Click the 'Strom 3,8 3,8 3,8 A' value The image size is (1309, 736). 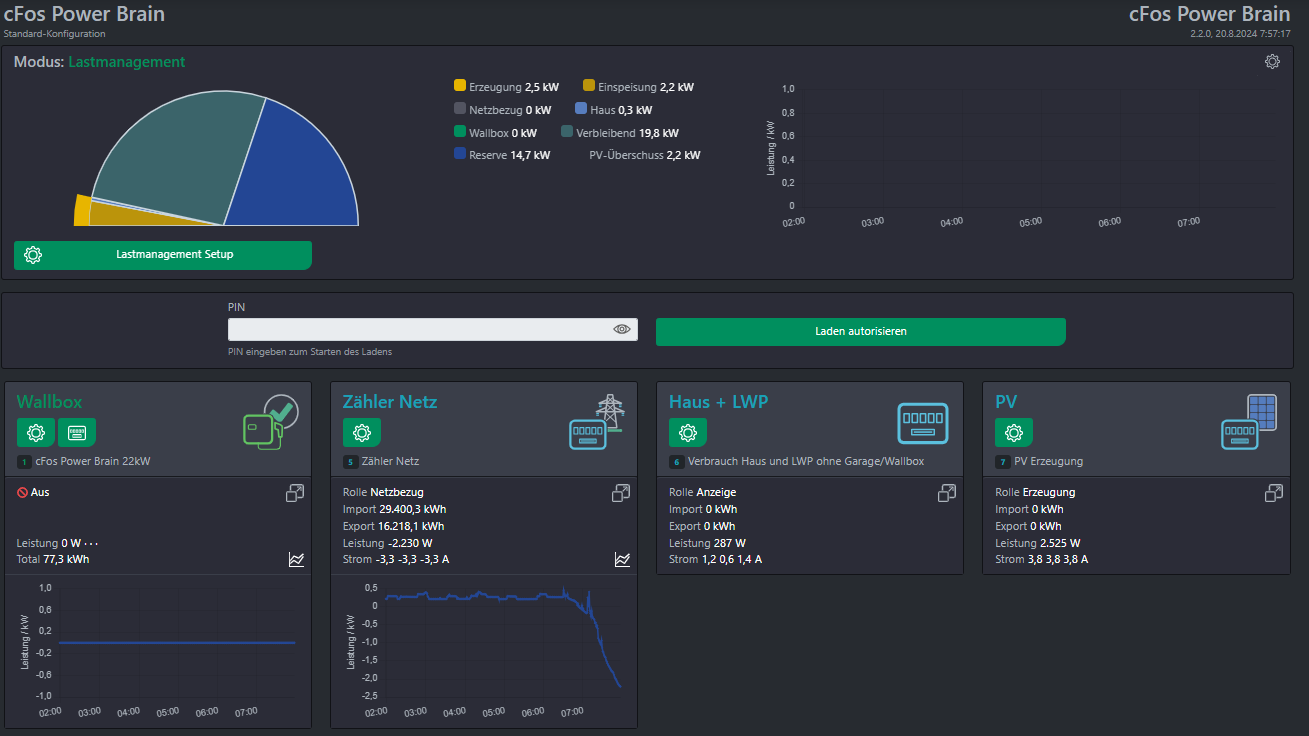click(1041, 559)
